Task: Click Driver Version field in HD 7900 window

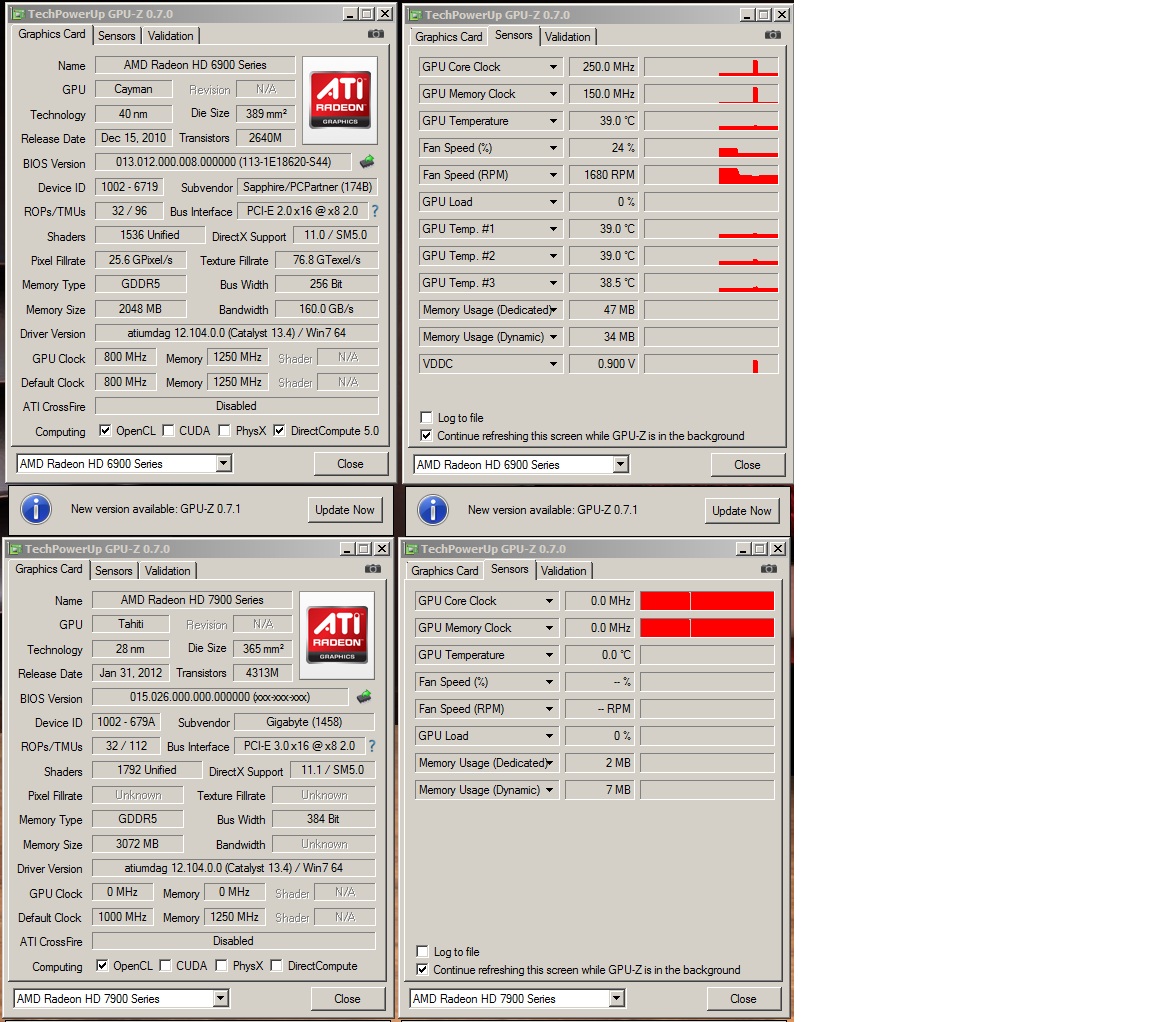Action: [x=234, y=868]
